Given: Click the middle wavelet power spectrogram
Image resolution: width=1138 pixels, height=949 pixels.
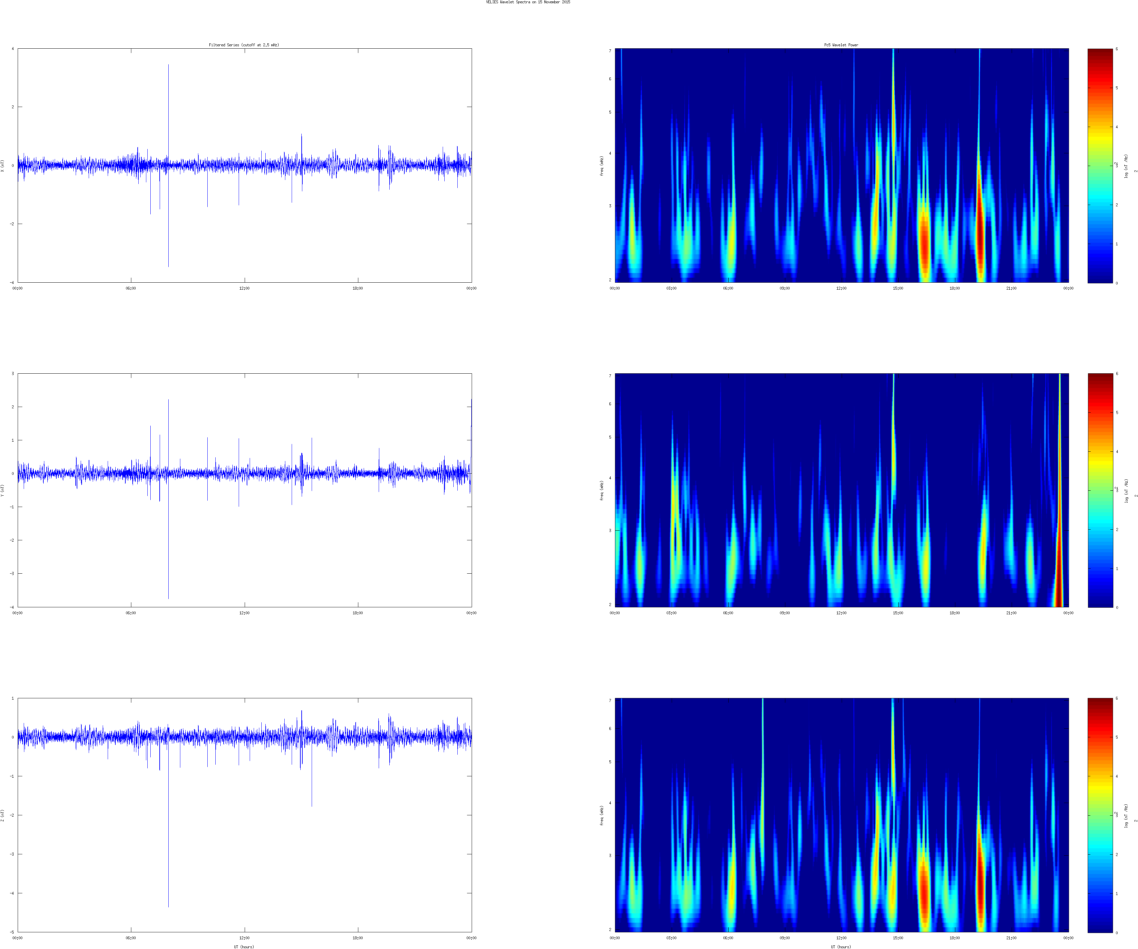Looking at the screenshot, I should tap(842, 490).
